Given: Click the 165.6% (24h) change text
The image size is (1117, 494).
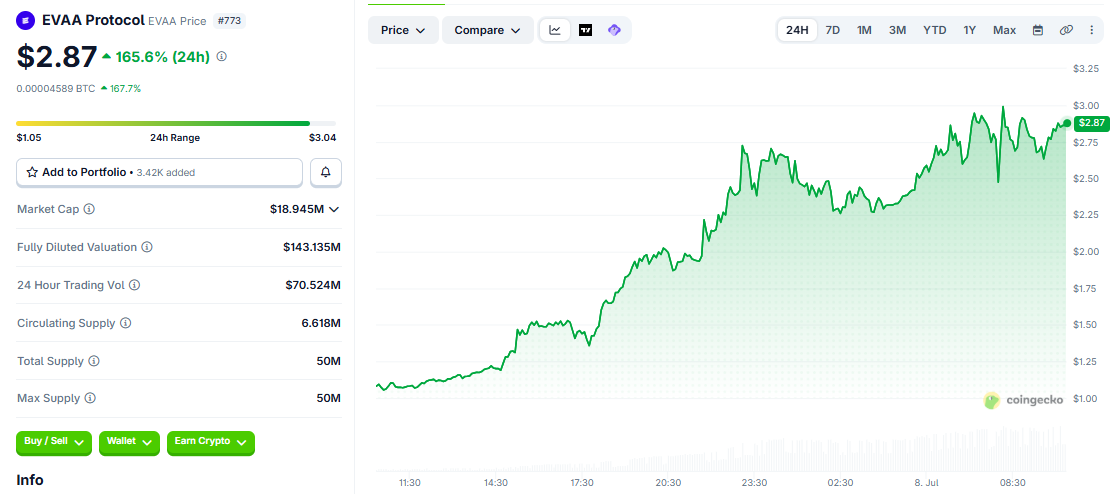Looking at the screenshot, I should click(x=162, y=56).
